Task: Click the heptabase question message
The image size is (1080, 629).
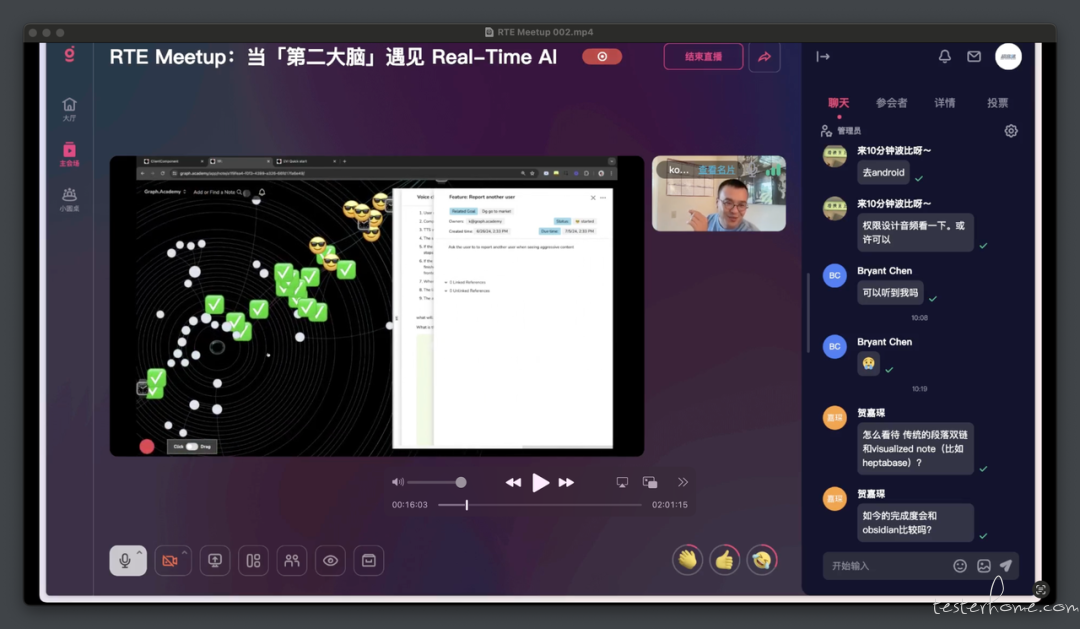Action: tap(915, 448)
